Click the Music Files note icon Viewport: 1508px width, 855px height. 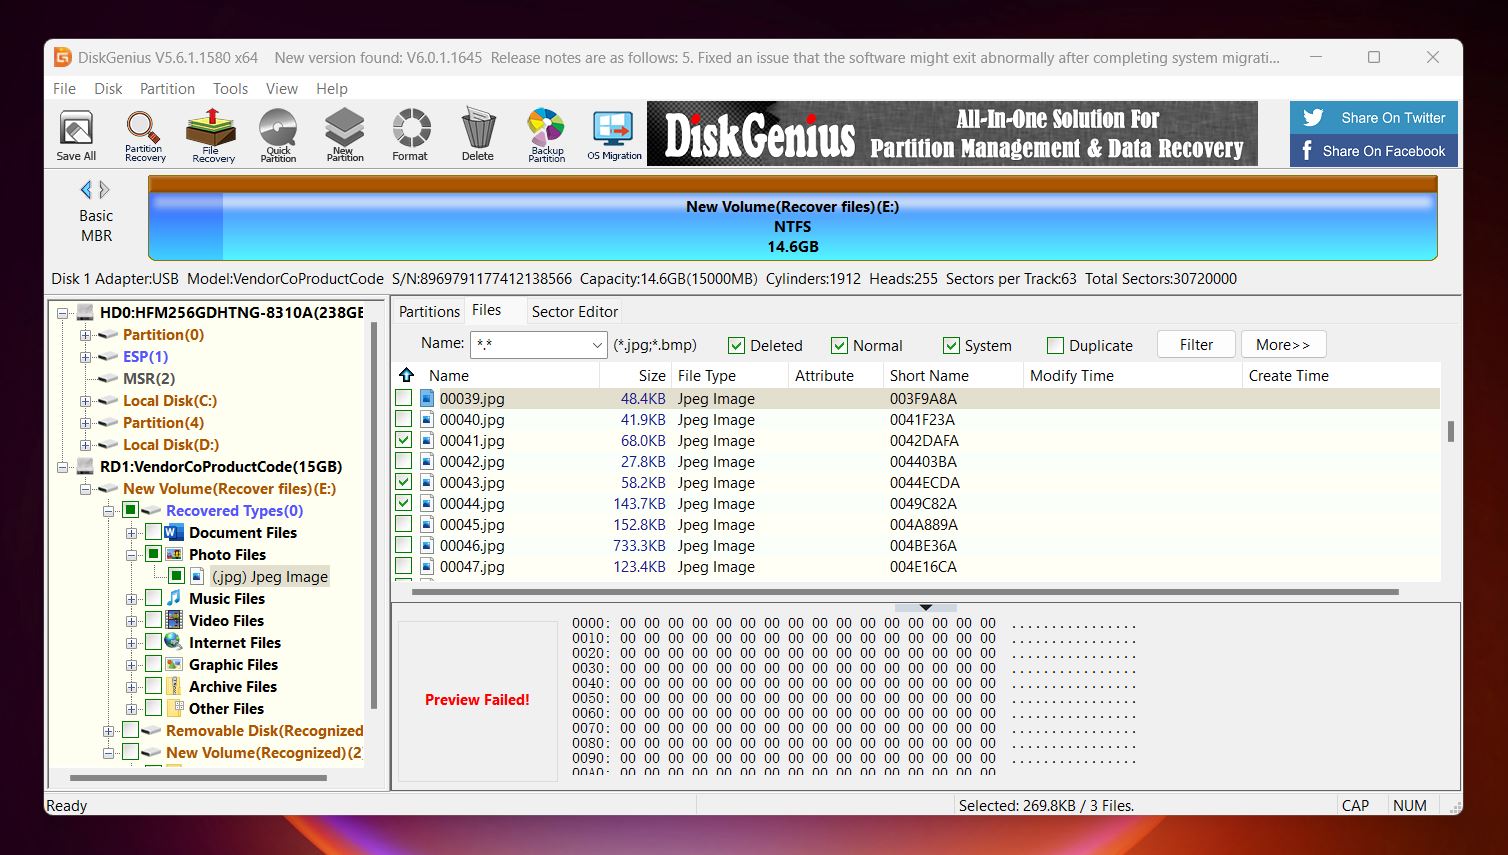click(x=174, y=598)
